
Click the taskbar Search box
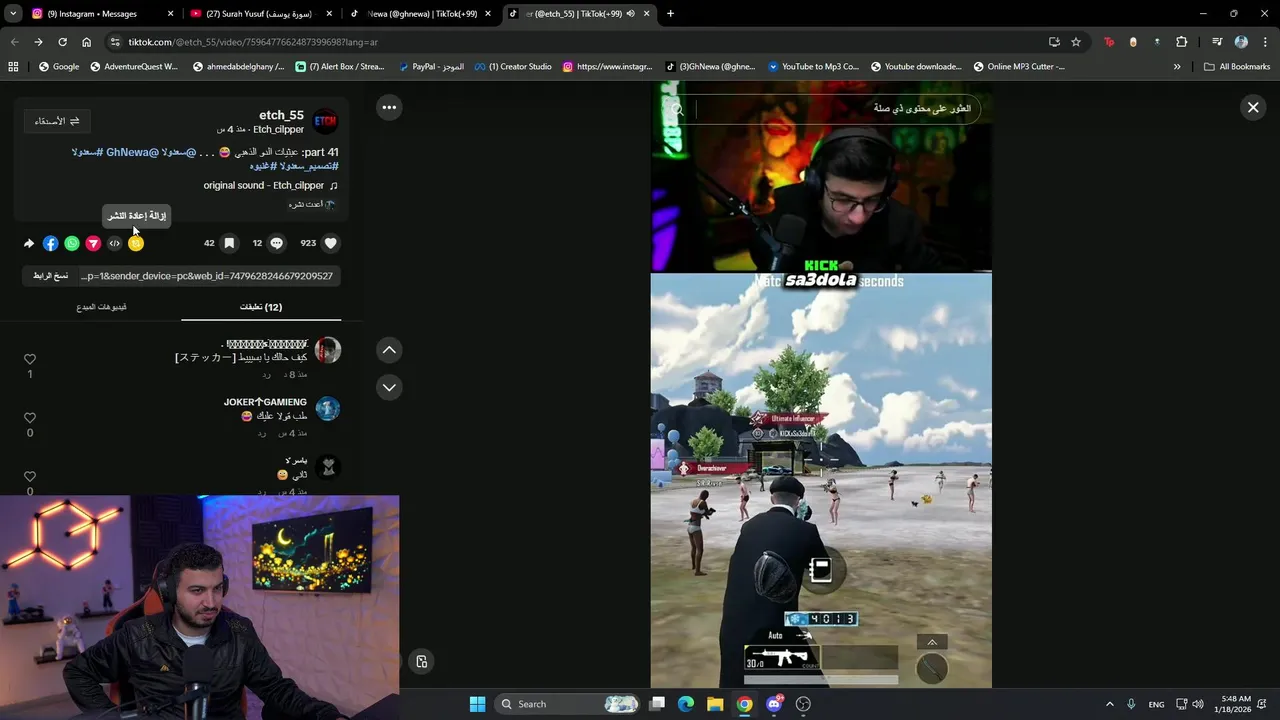pyautogui.click(x=567, y=704)
